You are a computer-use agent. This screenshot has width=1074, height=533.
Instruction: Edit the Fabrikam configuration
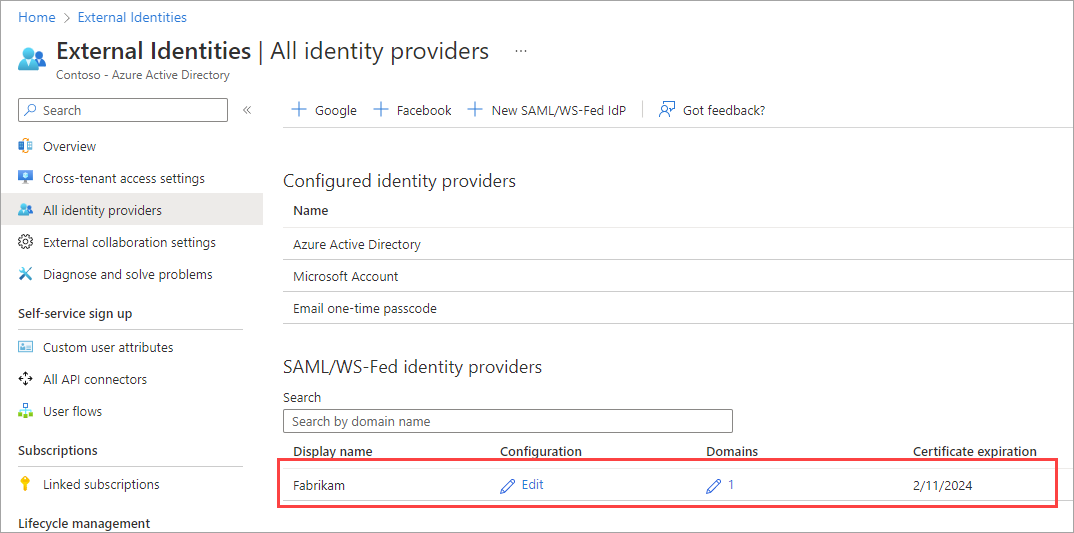pyautogui.click(x=522, y=485)
